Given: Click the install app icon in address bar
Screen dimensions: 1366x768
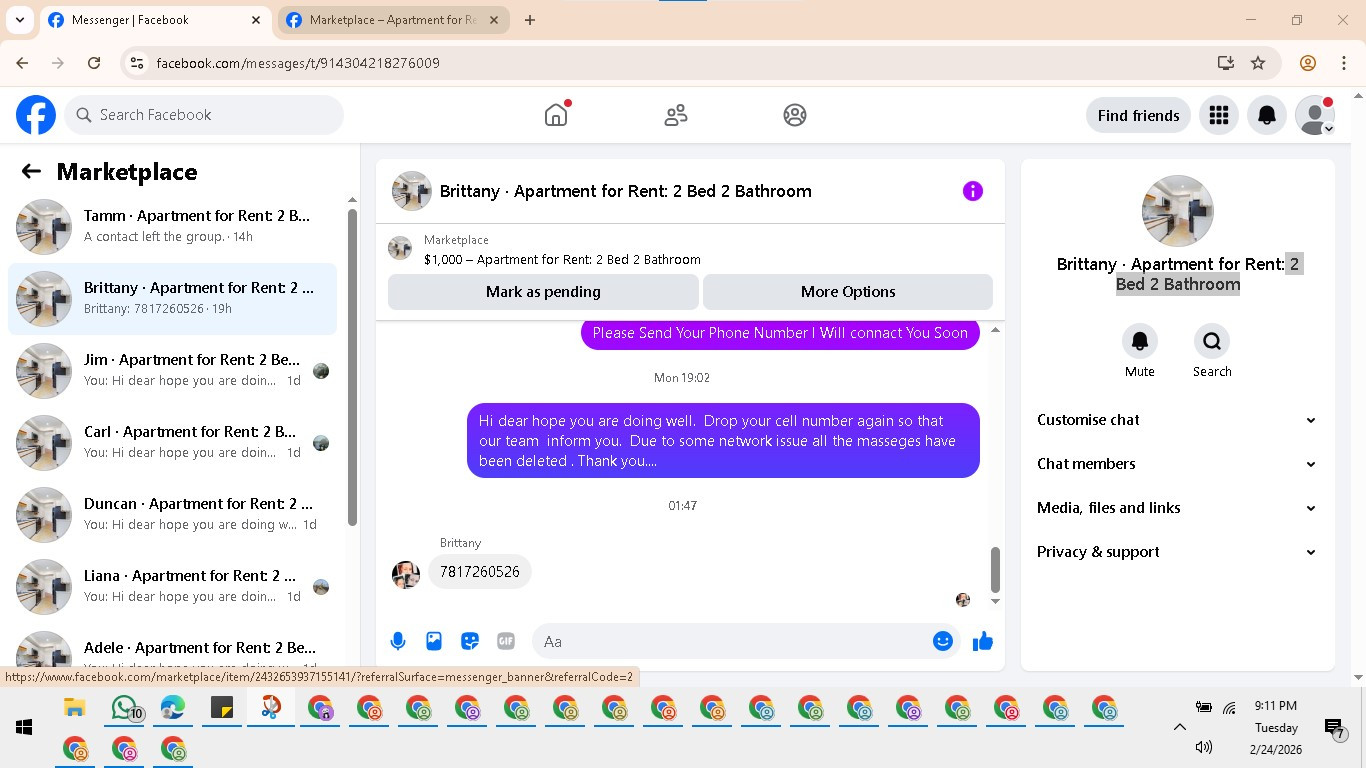Looking at the screenshot, I should click(1226, 63).
